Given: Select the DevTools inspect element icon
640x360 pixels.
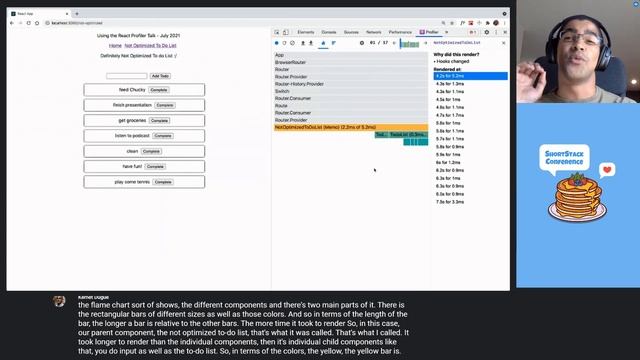Looking at the screenshot, I should [x=277, y=32].
